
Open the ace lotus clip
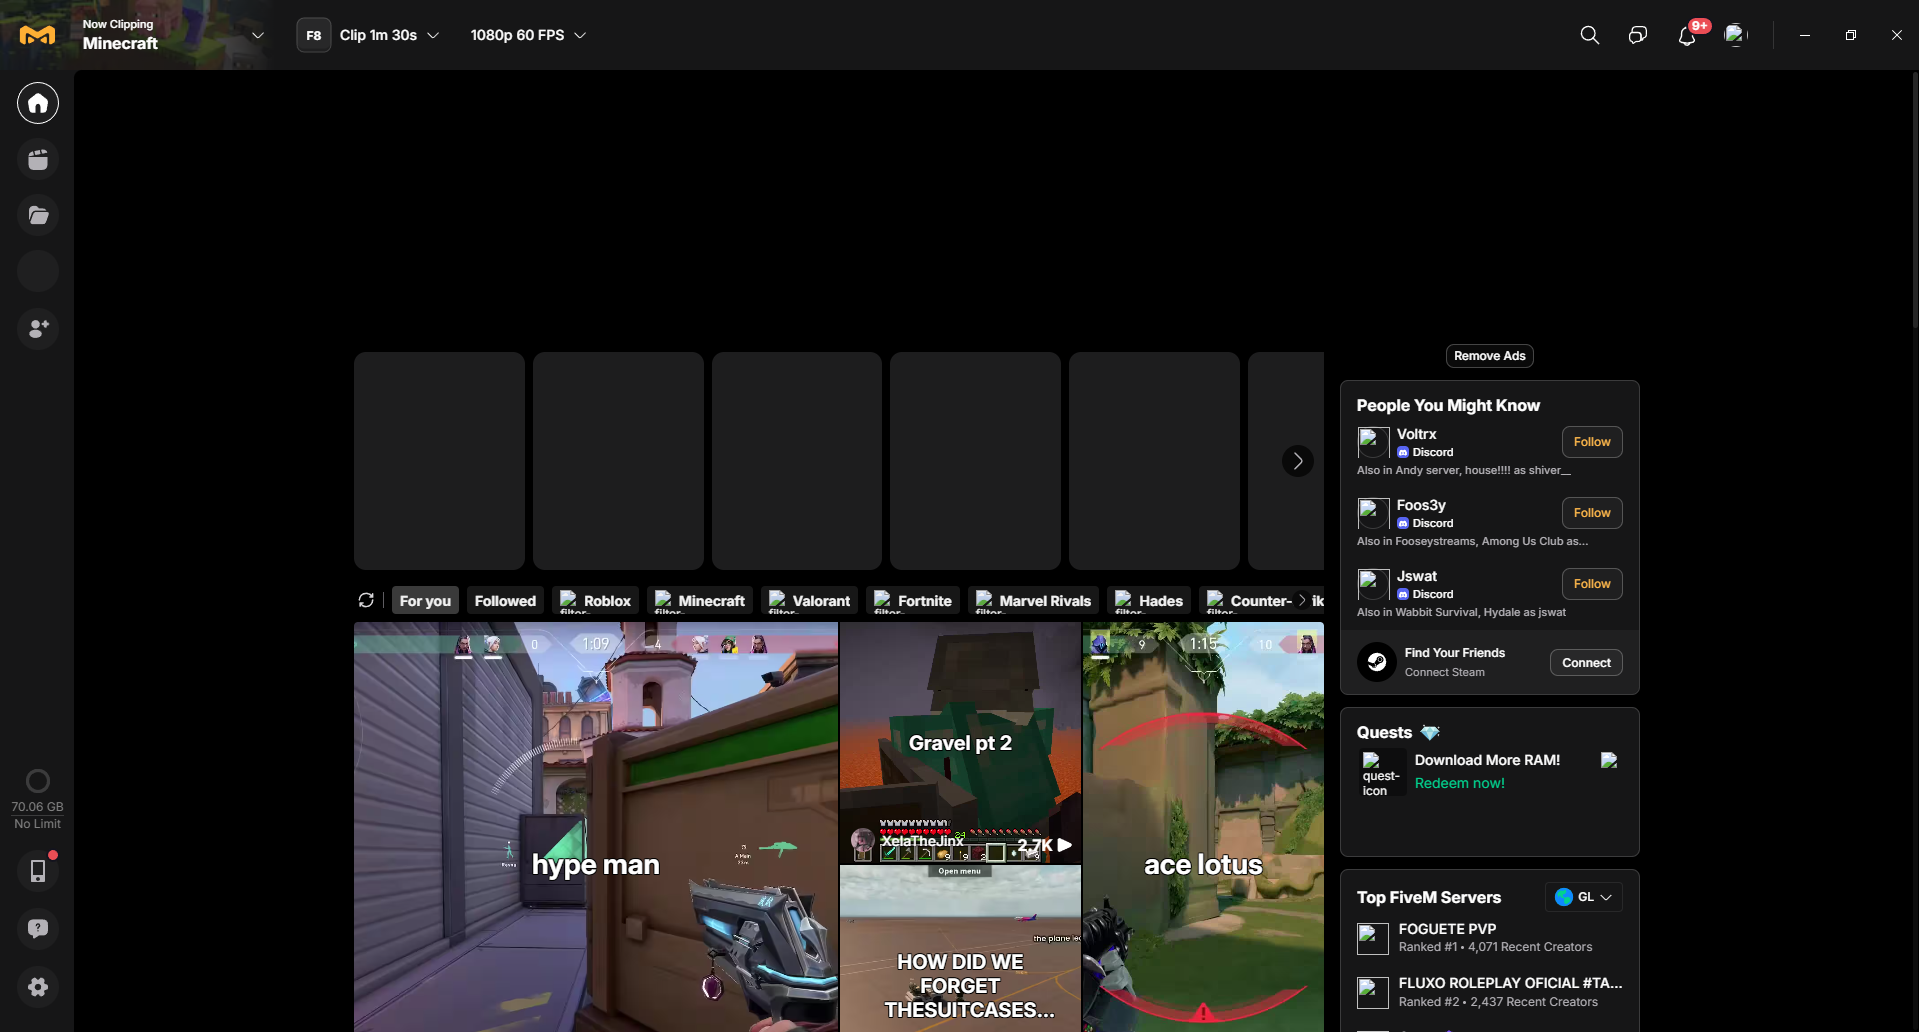click(1203, 827)
